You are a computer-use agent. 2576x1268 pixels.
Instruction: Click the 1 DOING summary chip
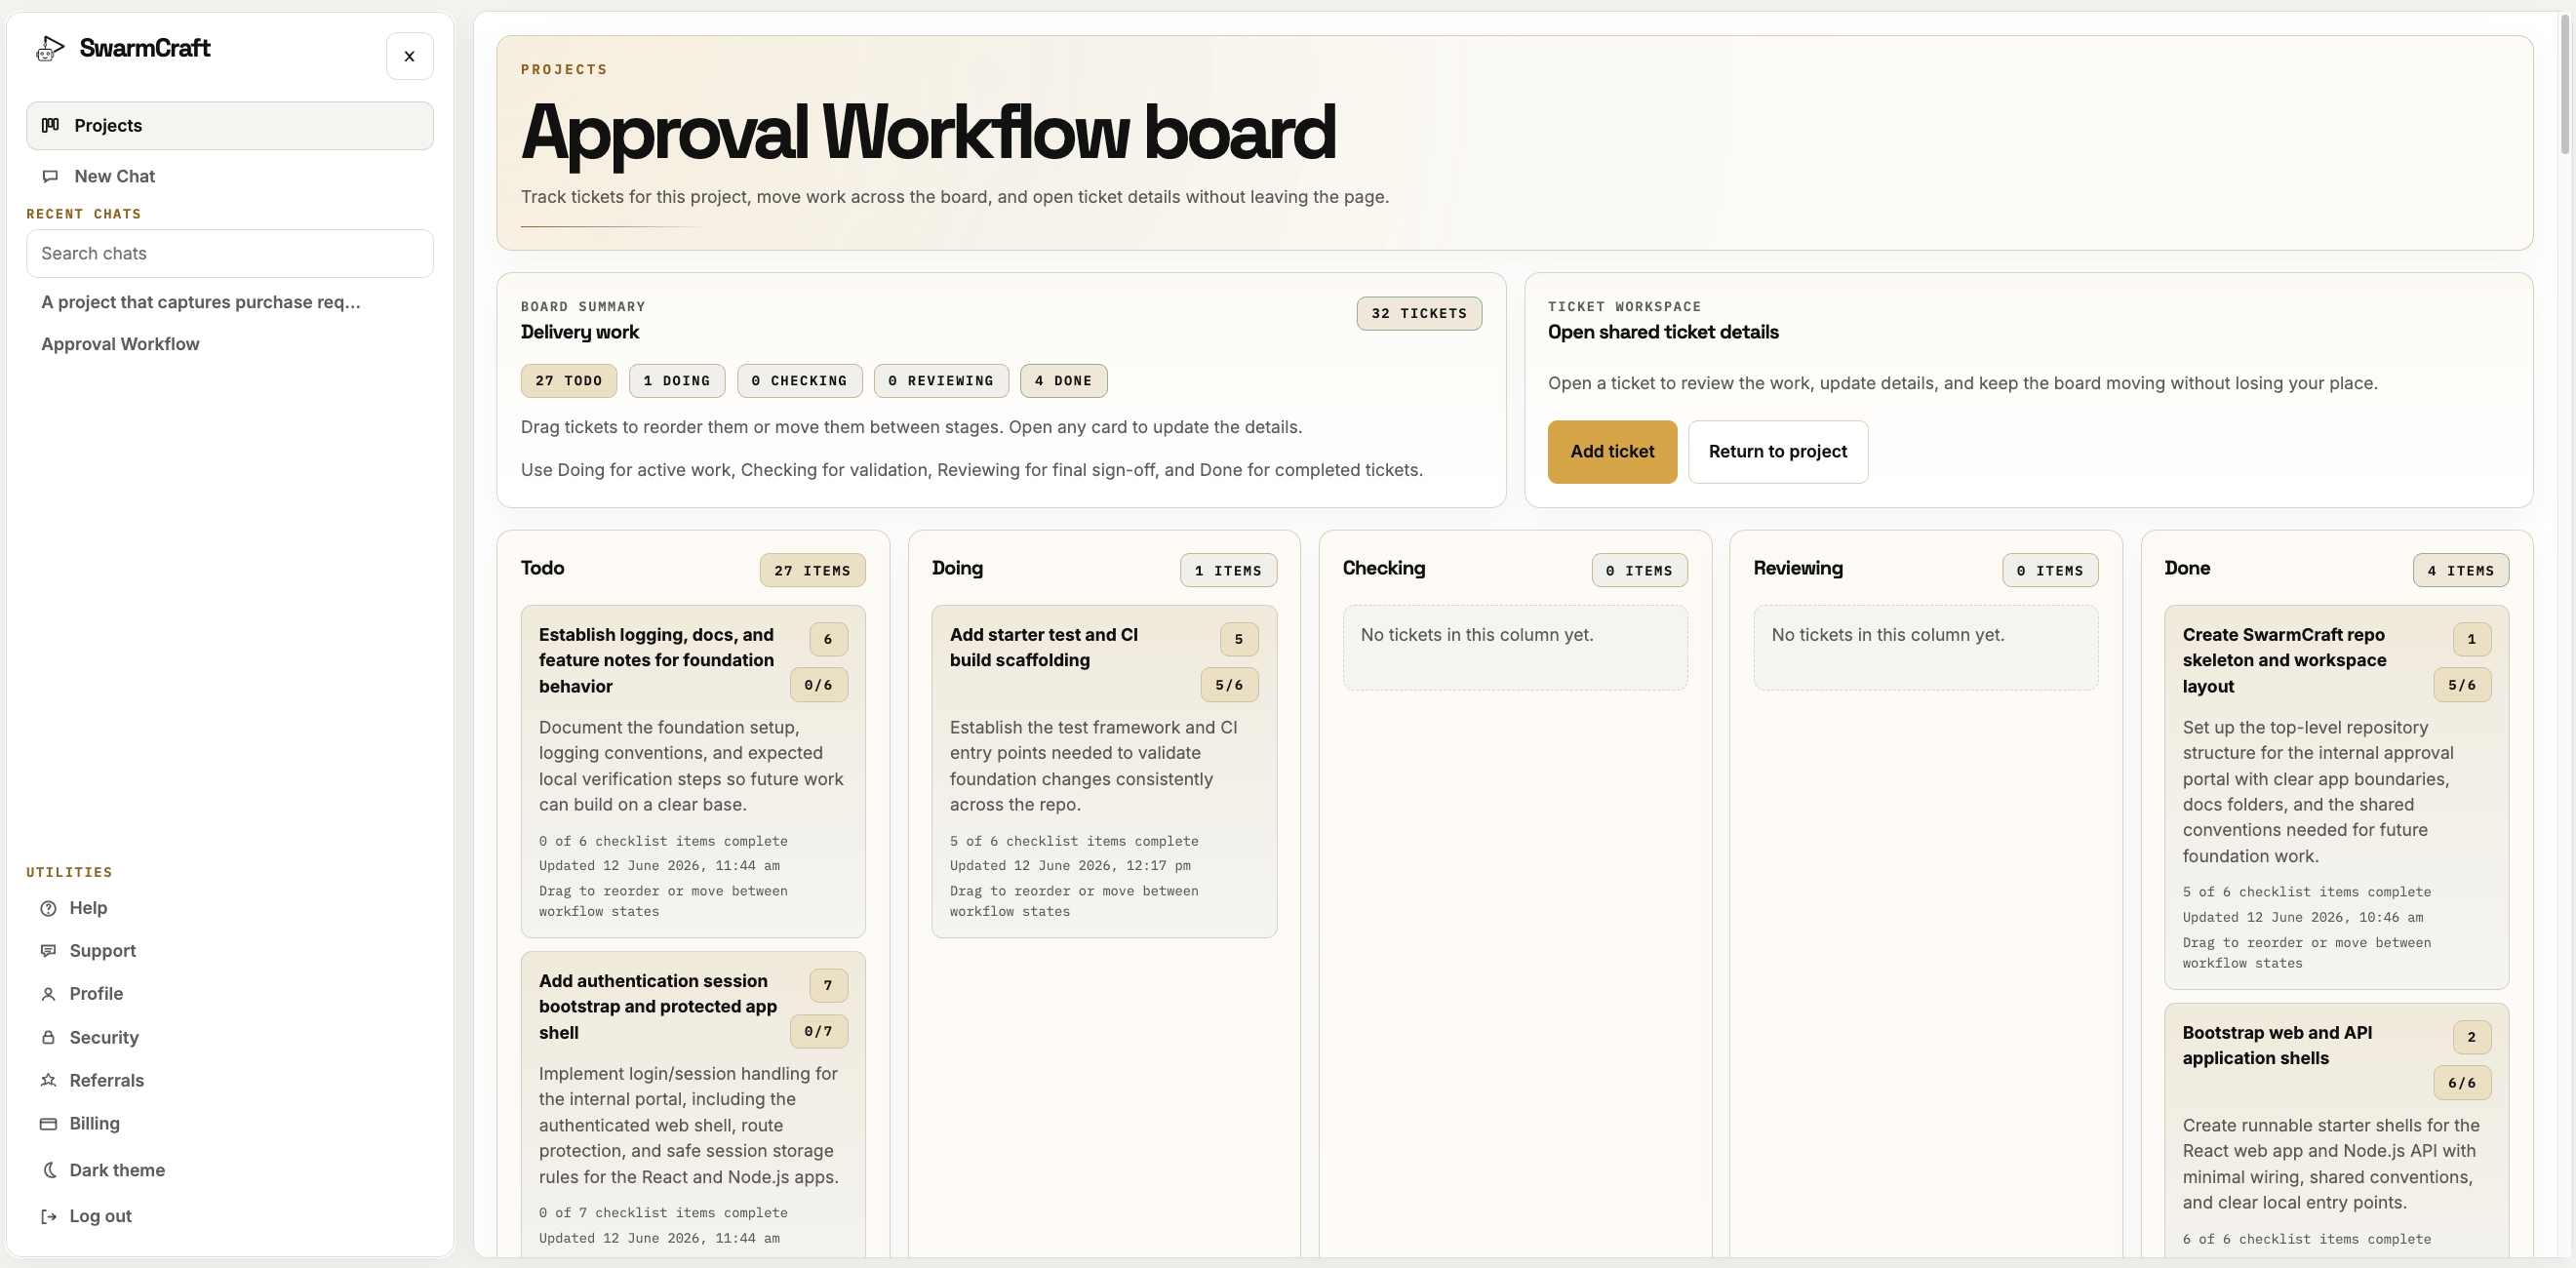coord(676,381)
